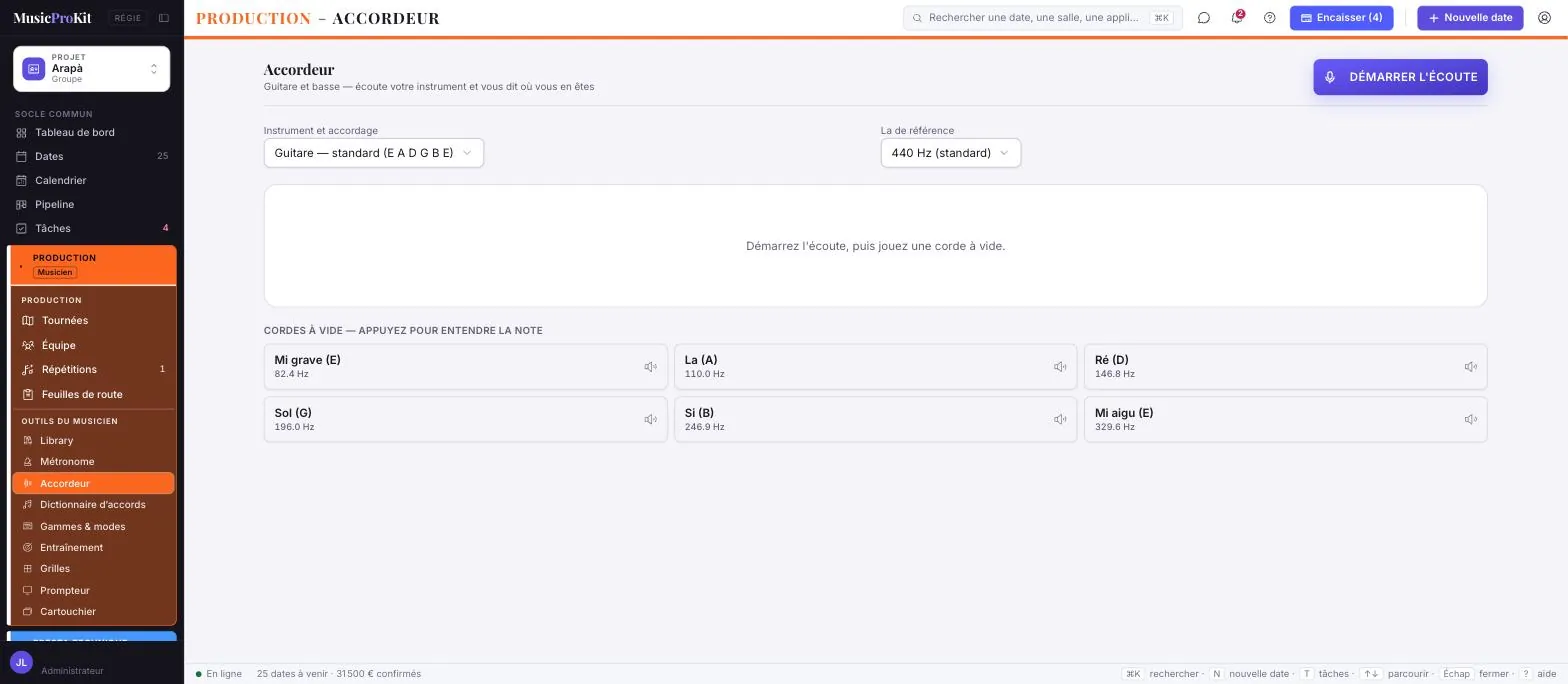Open the La de référence dropdown

(951, 153)
